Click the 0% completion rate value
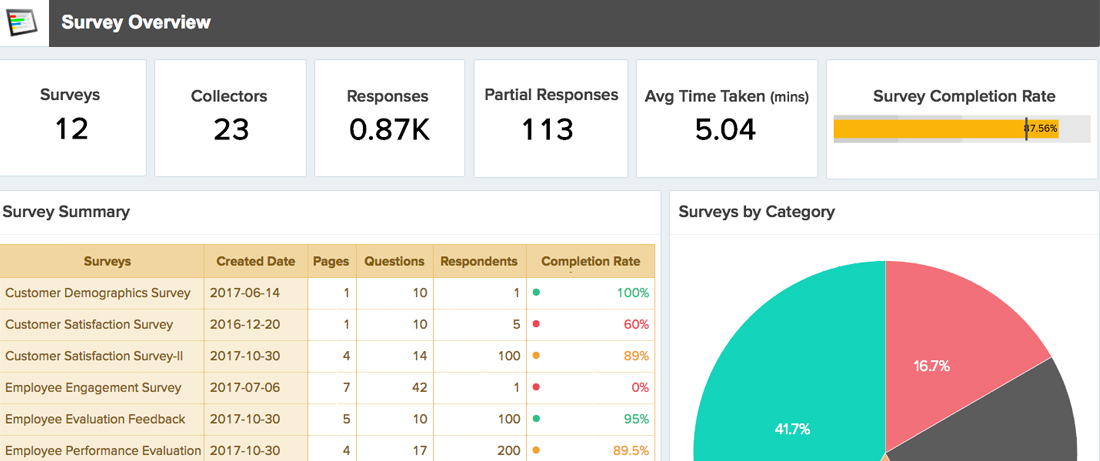Viewport: 1100px width, 461px height. pyautogui.click(x=640, y=387)
